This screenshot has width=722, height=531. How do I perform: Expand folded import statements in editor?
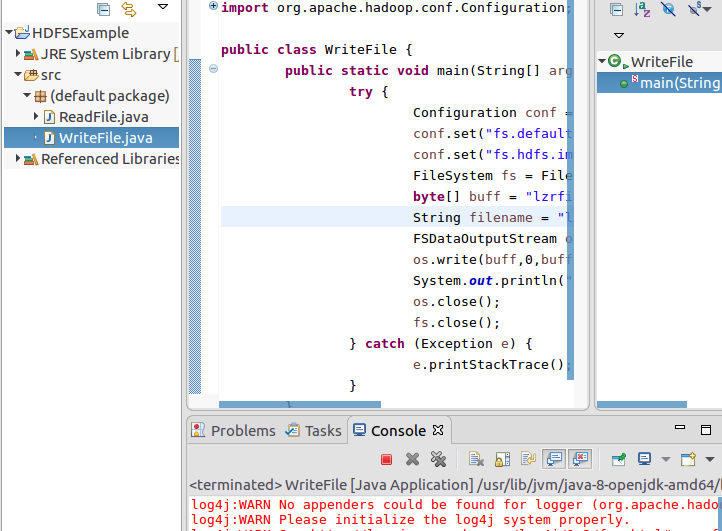pos(213,6)
